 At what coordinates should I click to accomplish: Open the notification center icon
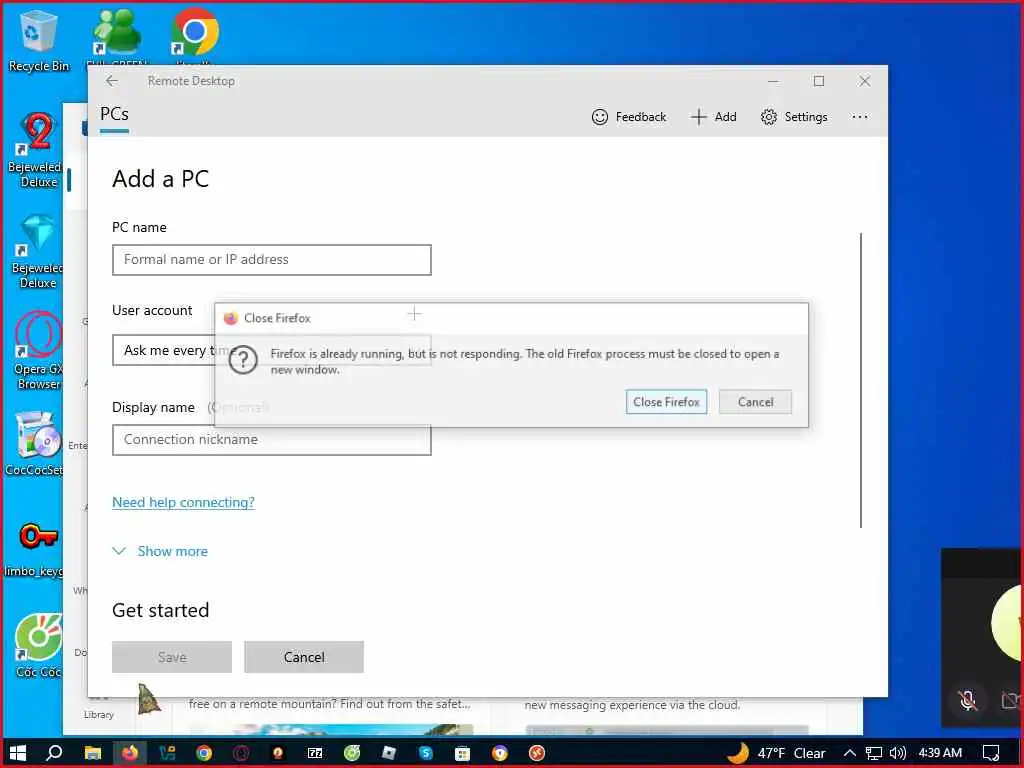991,753
